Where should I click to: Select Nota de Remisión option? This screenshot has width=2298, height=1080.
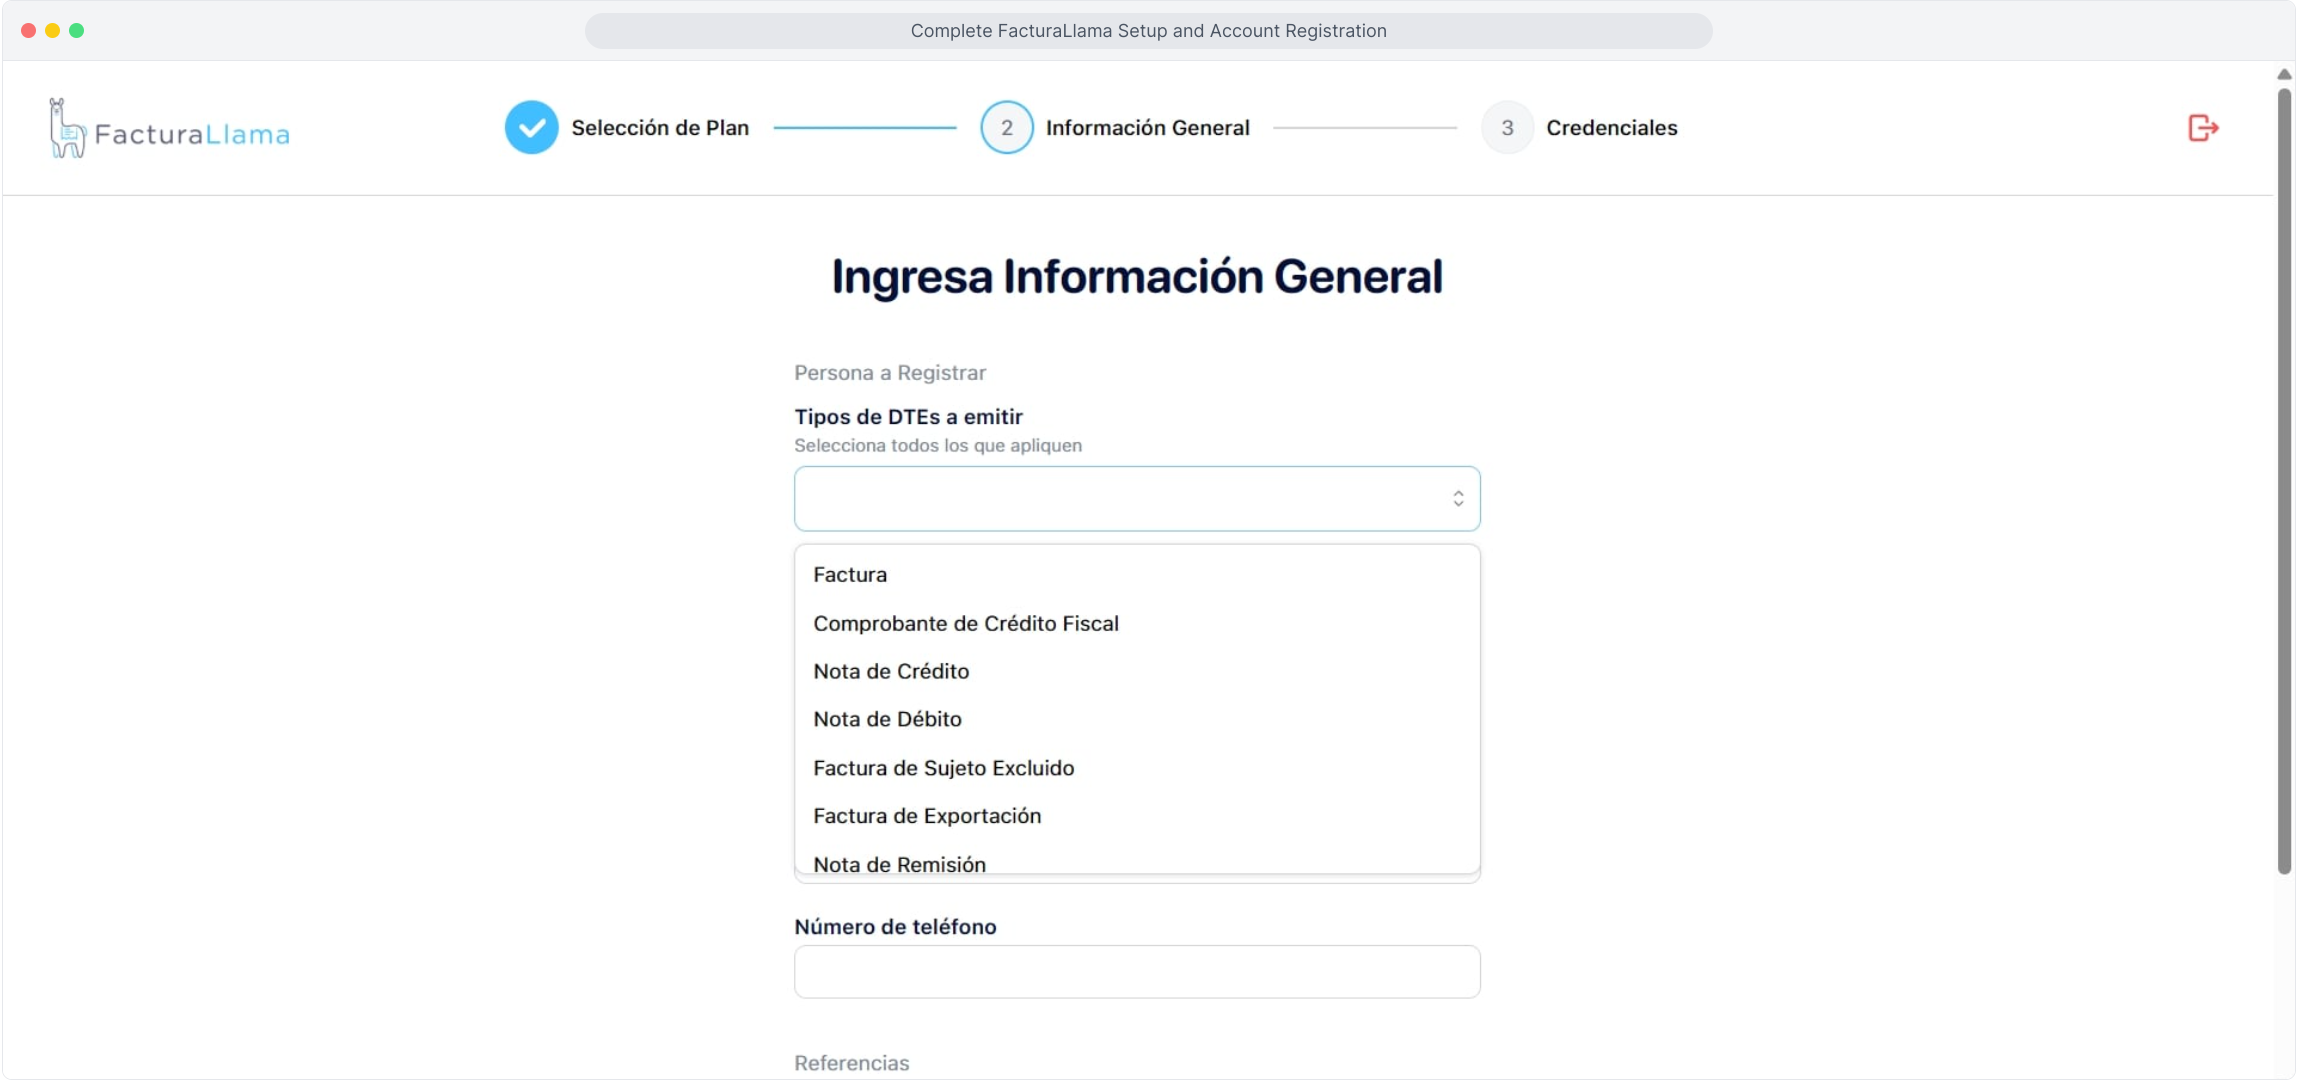(x=899, y=863)
